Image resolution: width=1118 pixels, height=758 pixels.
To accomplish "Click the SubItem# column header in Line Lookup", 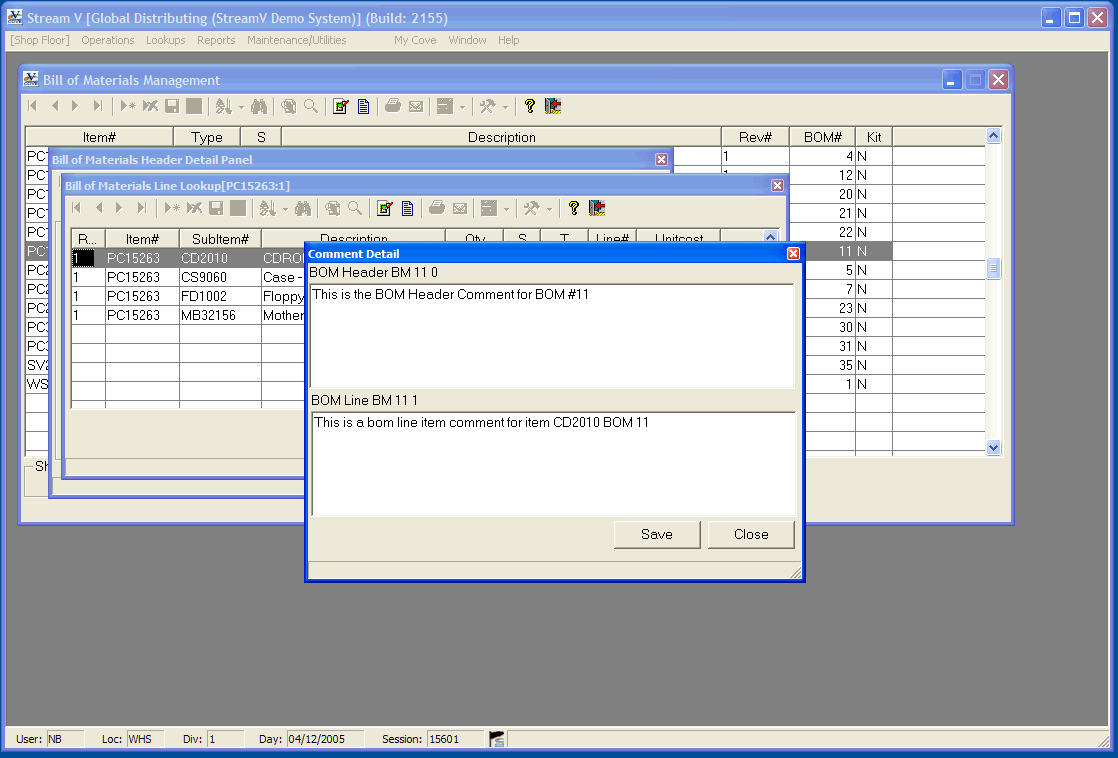I will pos(220,239).
